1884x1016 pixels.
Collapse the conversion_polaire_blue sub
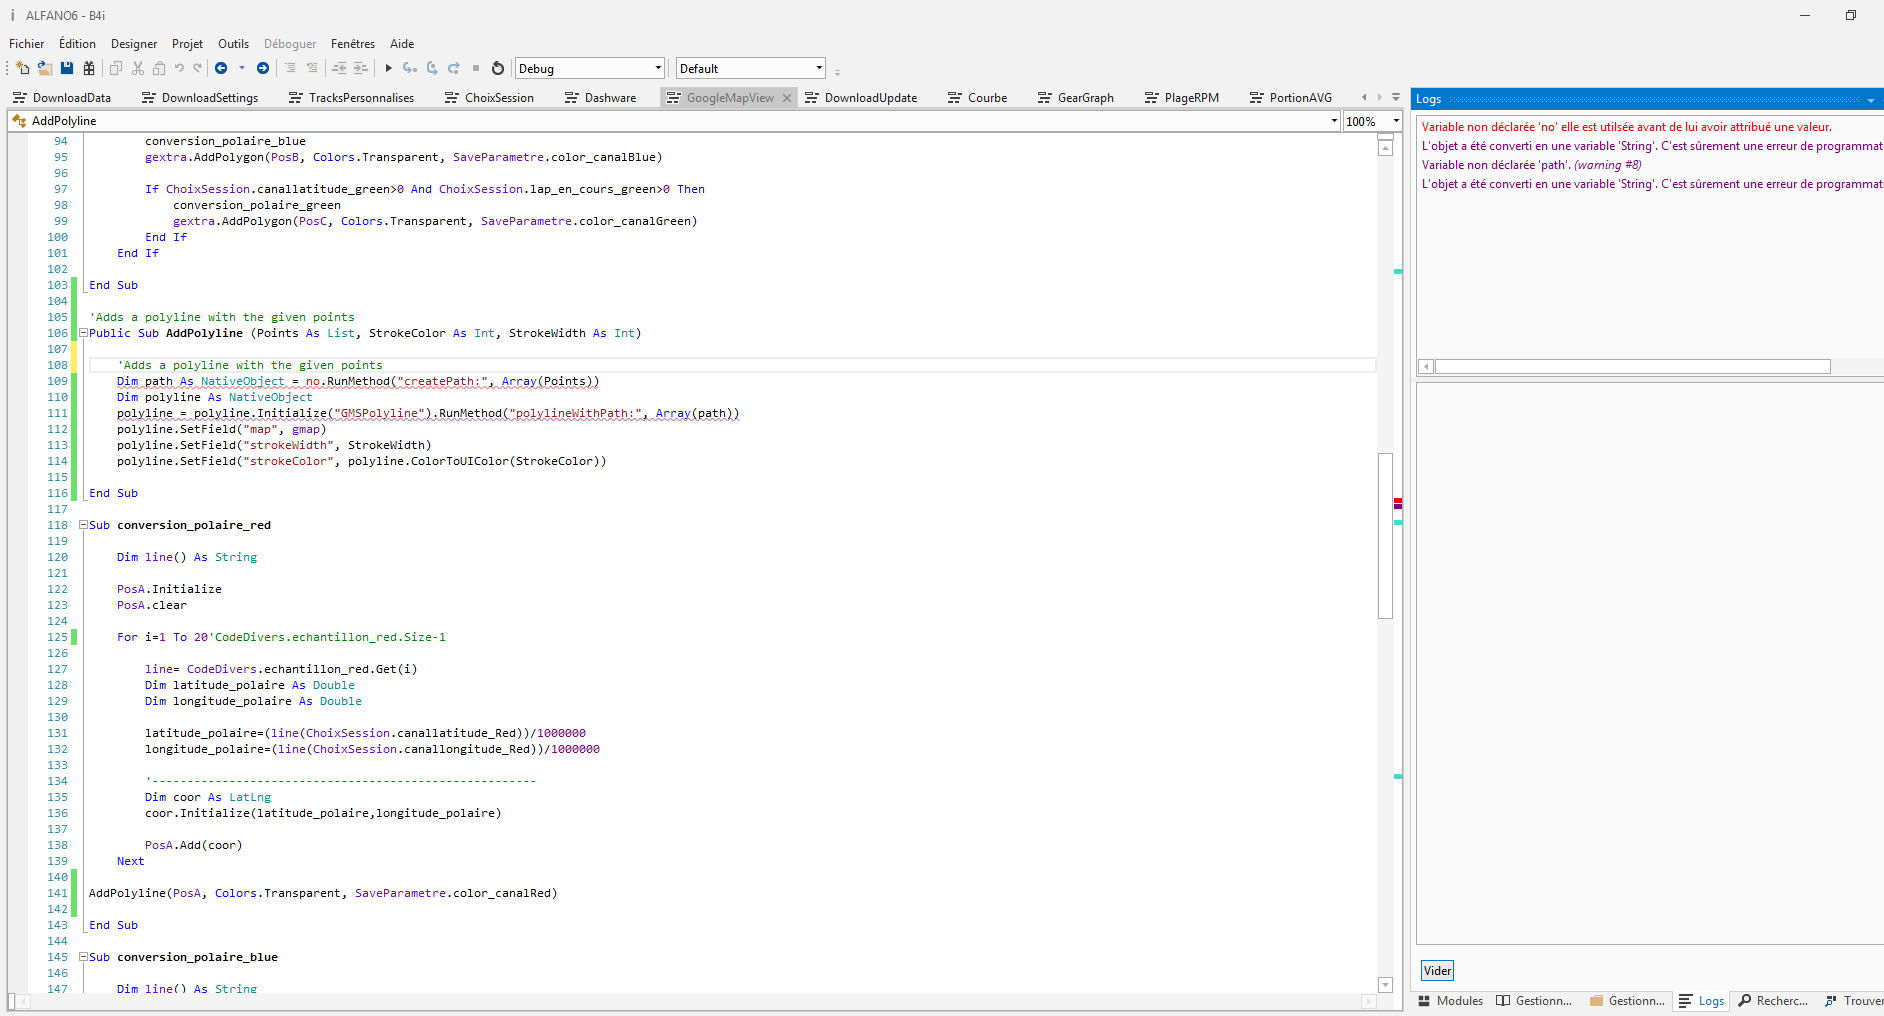84,957
